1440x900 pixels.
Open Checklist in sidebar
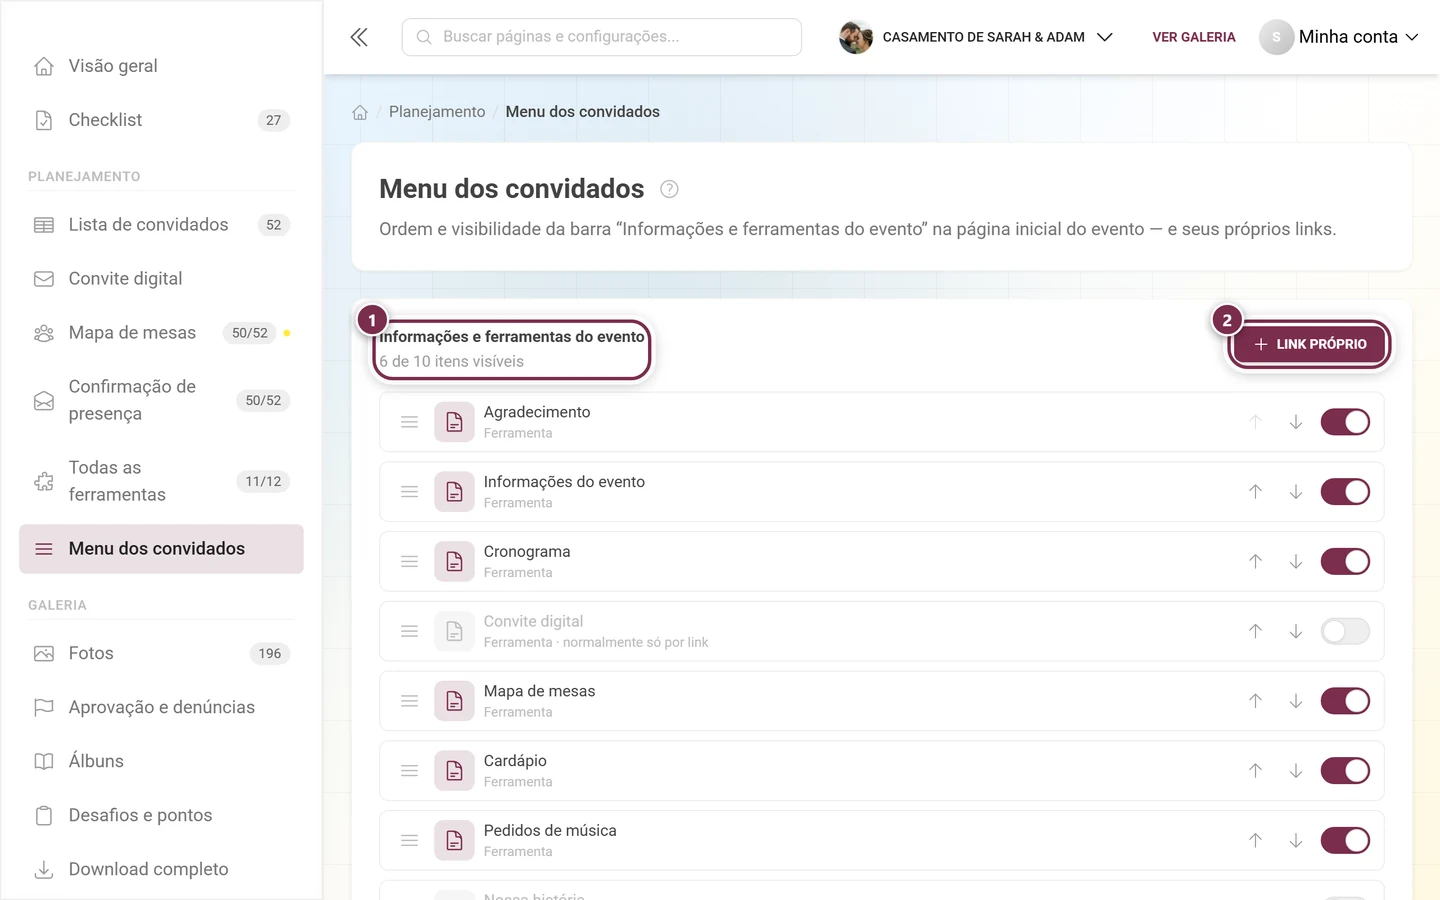161,120
